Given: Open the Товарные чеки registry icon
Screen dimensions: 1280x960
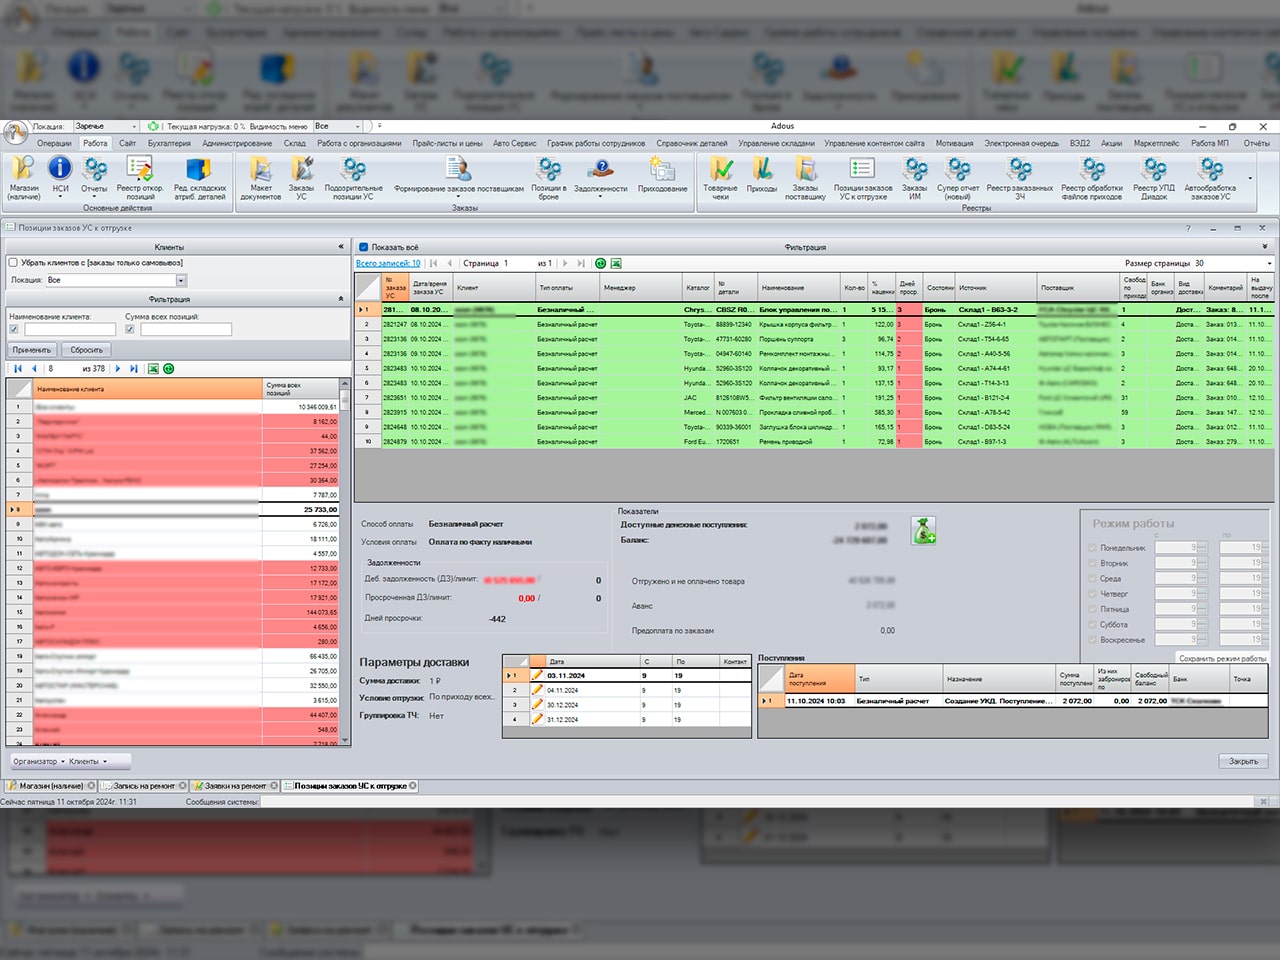Looking at the screenshot, I should click(720, 178).
